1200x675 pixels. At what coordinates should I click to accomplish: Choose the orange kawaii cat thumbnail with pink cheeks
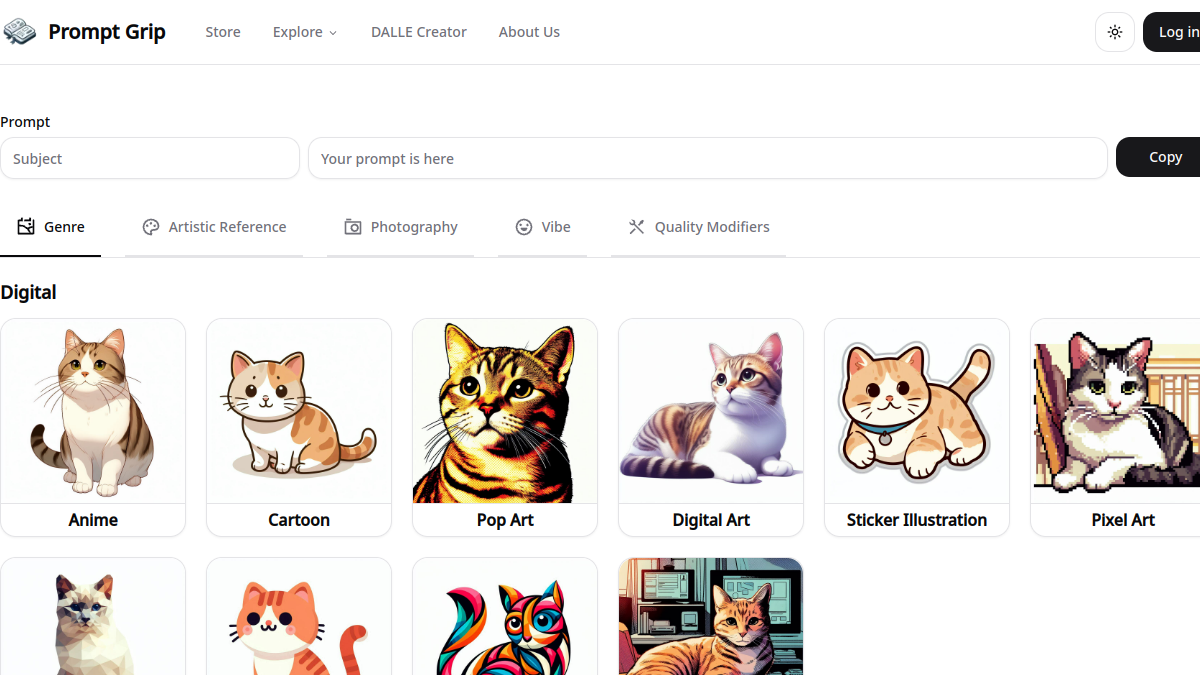click(x=299, y=616)
